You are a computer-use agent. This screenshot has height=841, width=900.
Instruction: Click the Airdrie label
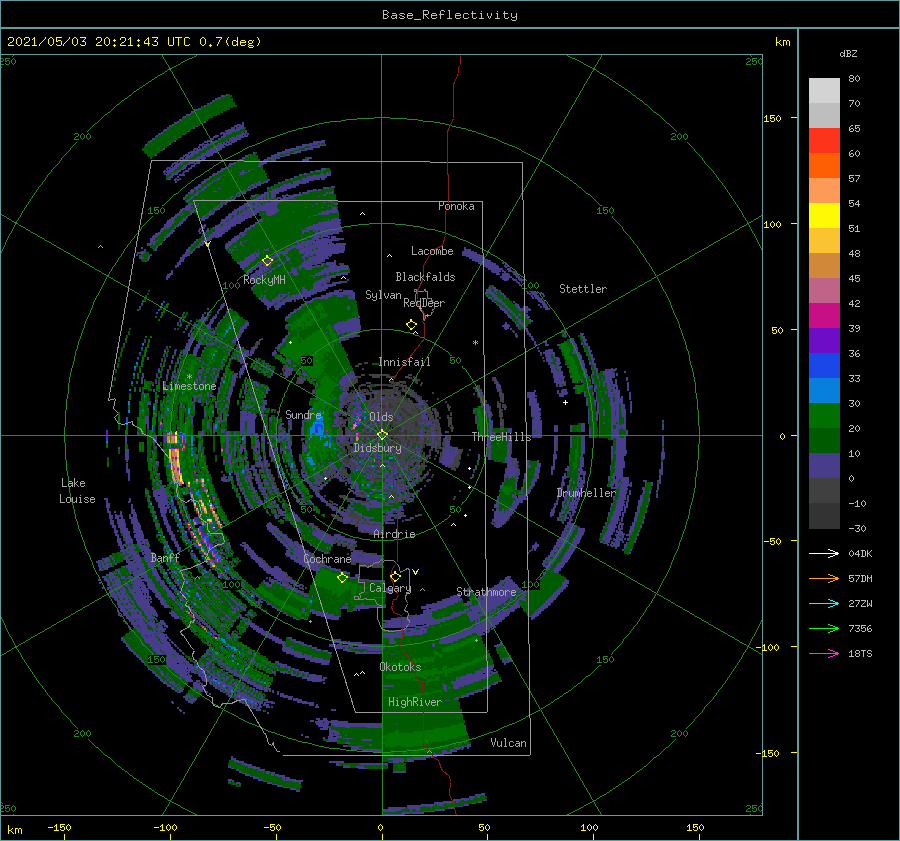(x=394, y=534)
